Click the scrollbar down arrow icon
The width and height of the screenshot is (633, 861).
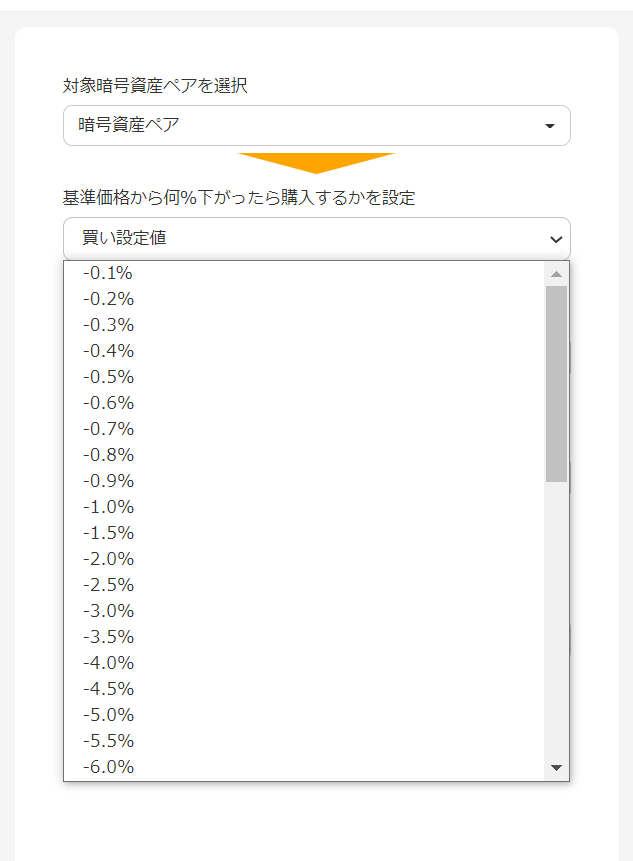557,767
